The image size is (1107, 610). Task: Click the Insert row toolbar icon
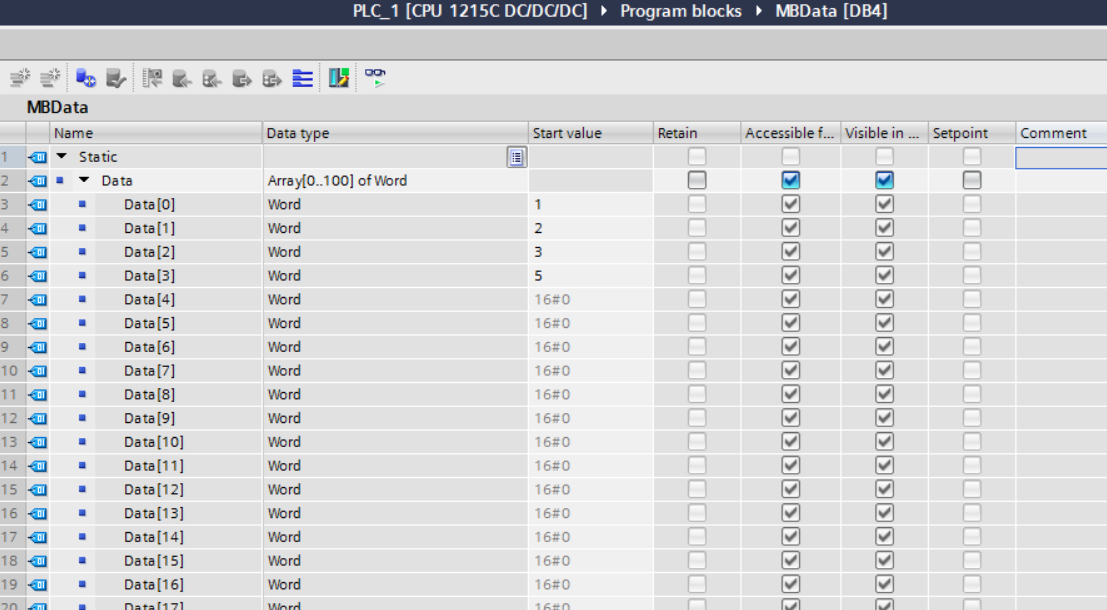[x=20, y=78]
